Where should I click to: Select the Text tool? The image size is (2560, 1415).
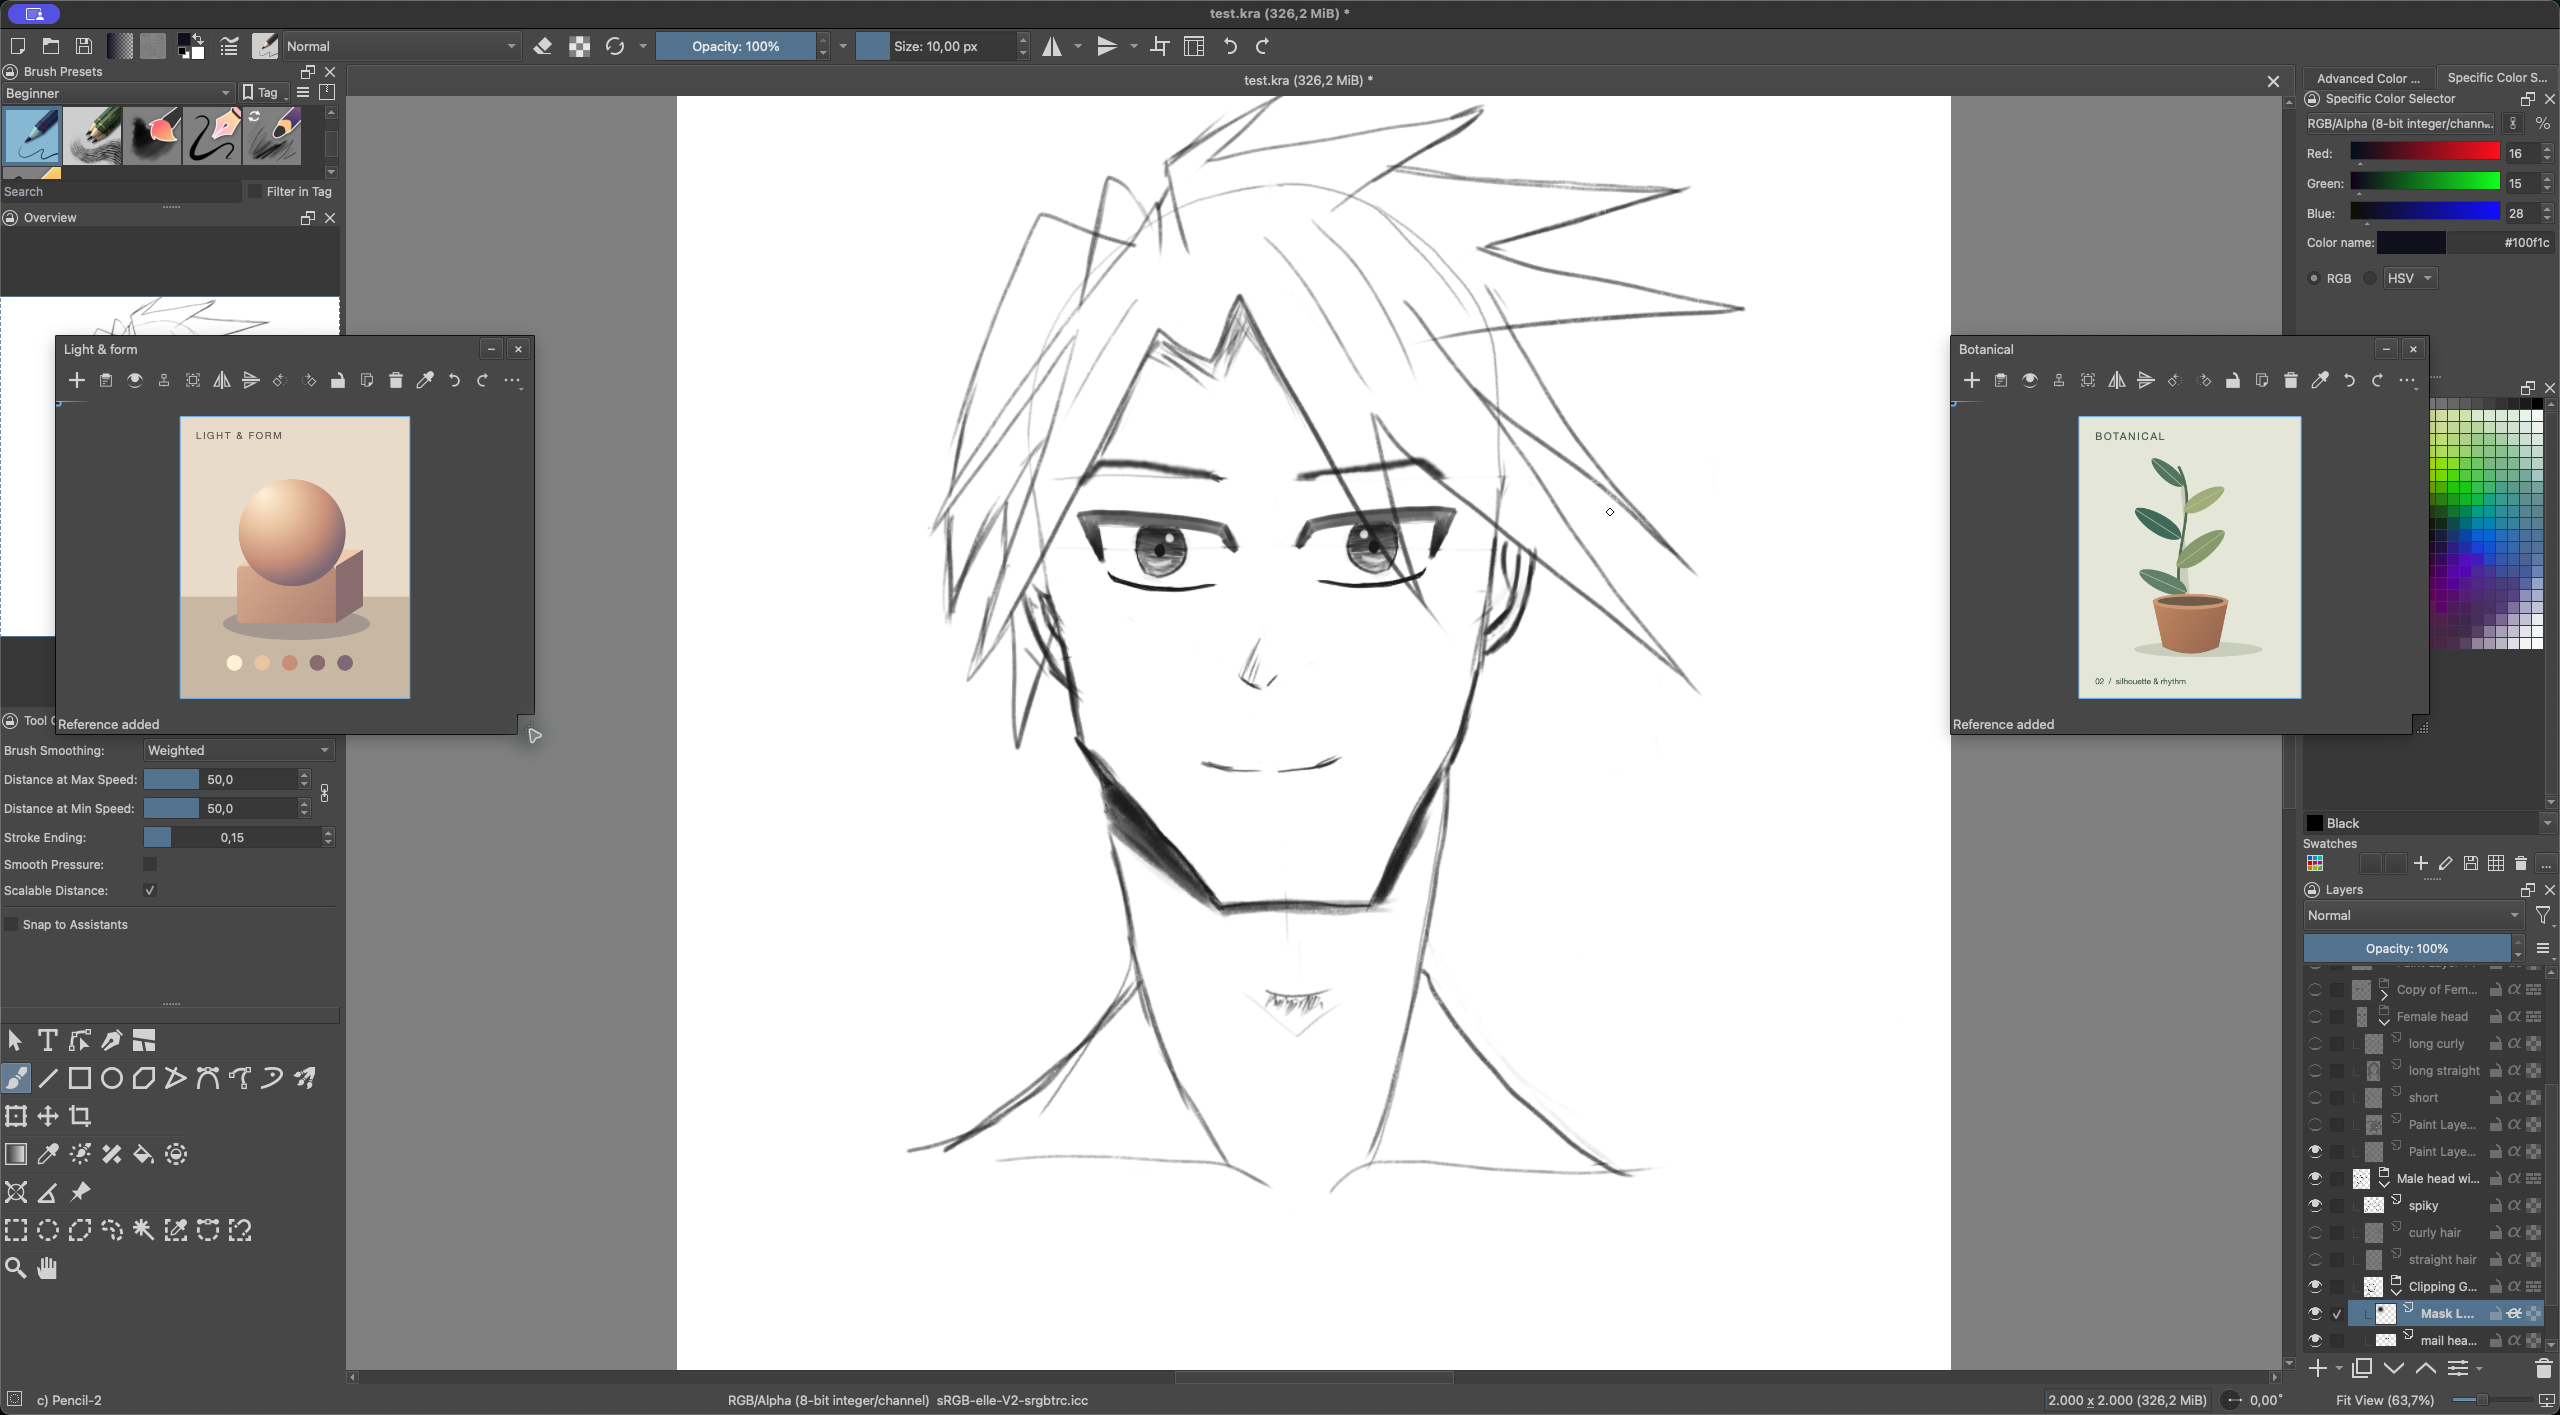47,1040
